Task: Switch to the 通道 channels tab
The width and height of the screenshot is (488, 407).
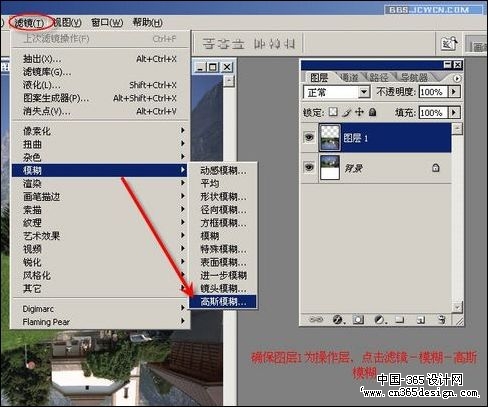Action: 349,77
